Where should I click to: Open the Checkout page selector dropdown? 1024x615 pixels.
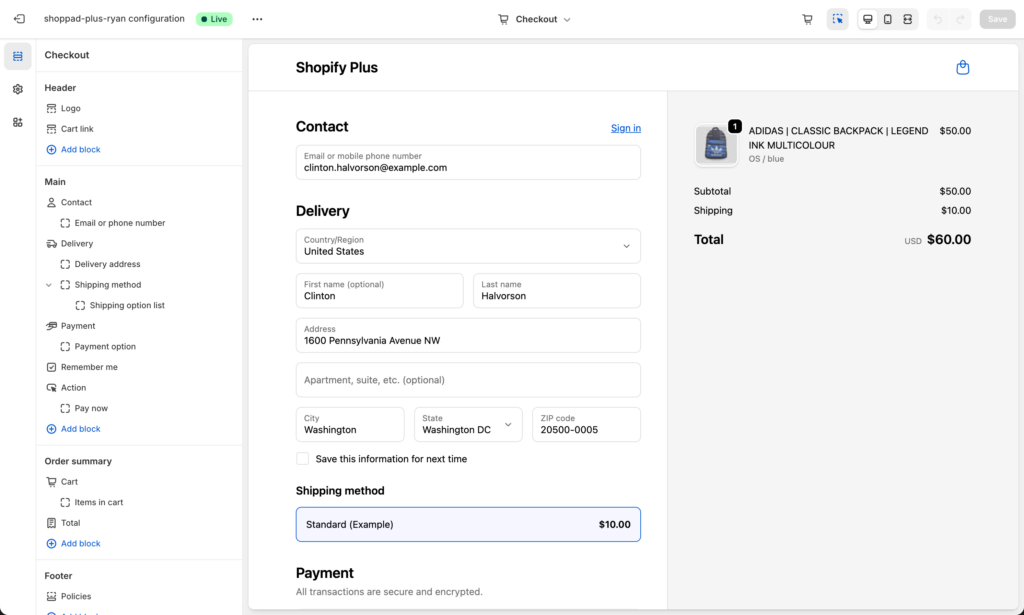(534, 19)
